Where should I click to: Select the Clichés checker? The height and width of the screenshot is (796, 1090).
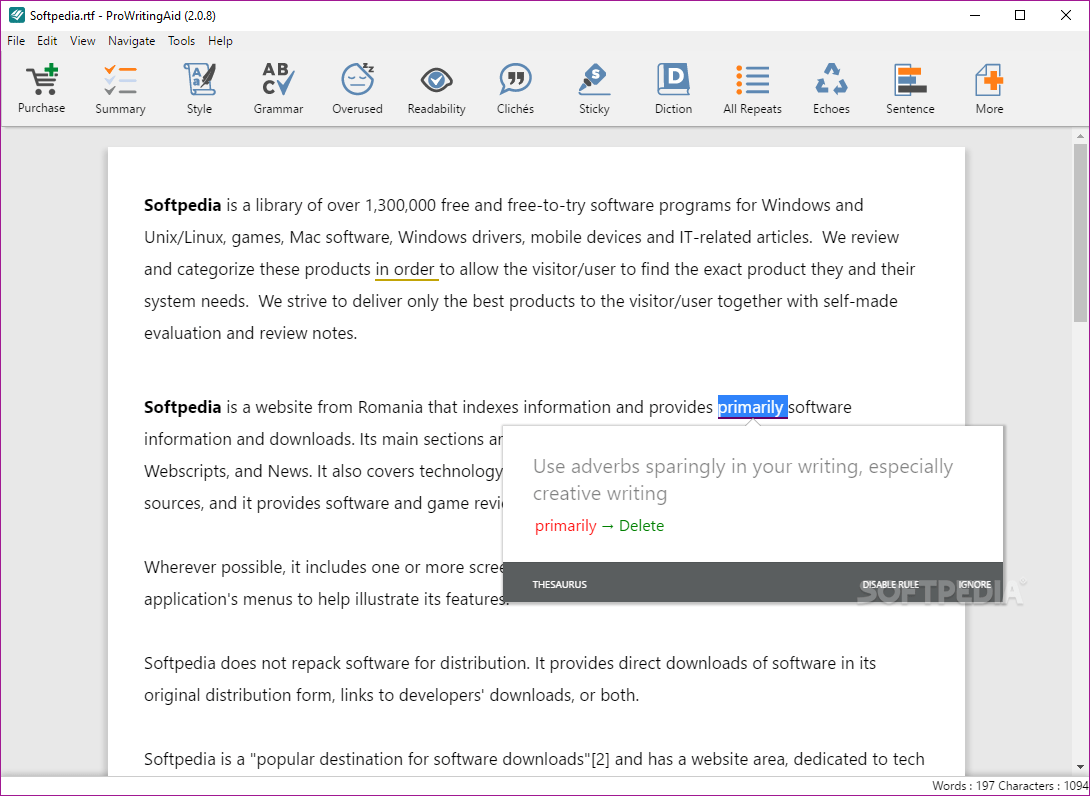point(515,87)
